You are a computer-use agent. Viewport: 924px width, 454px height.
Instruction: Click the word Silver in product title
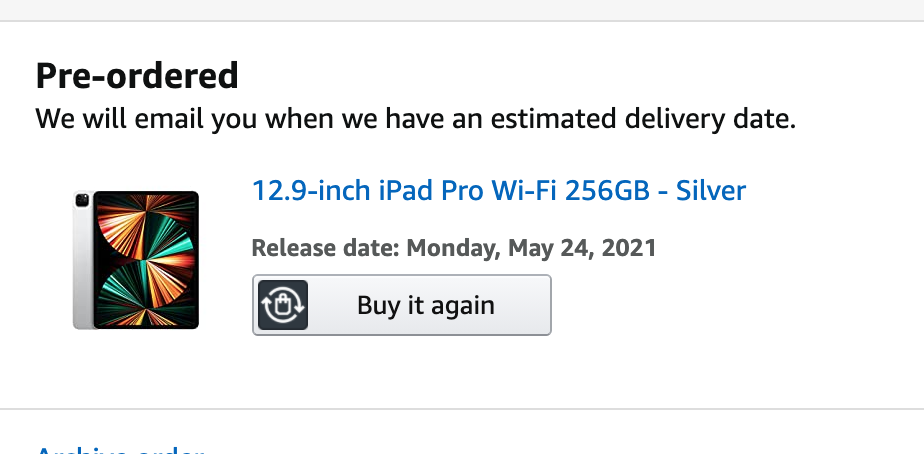pyautogui.click(x=711, y=190)
